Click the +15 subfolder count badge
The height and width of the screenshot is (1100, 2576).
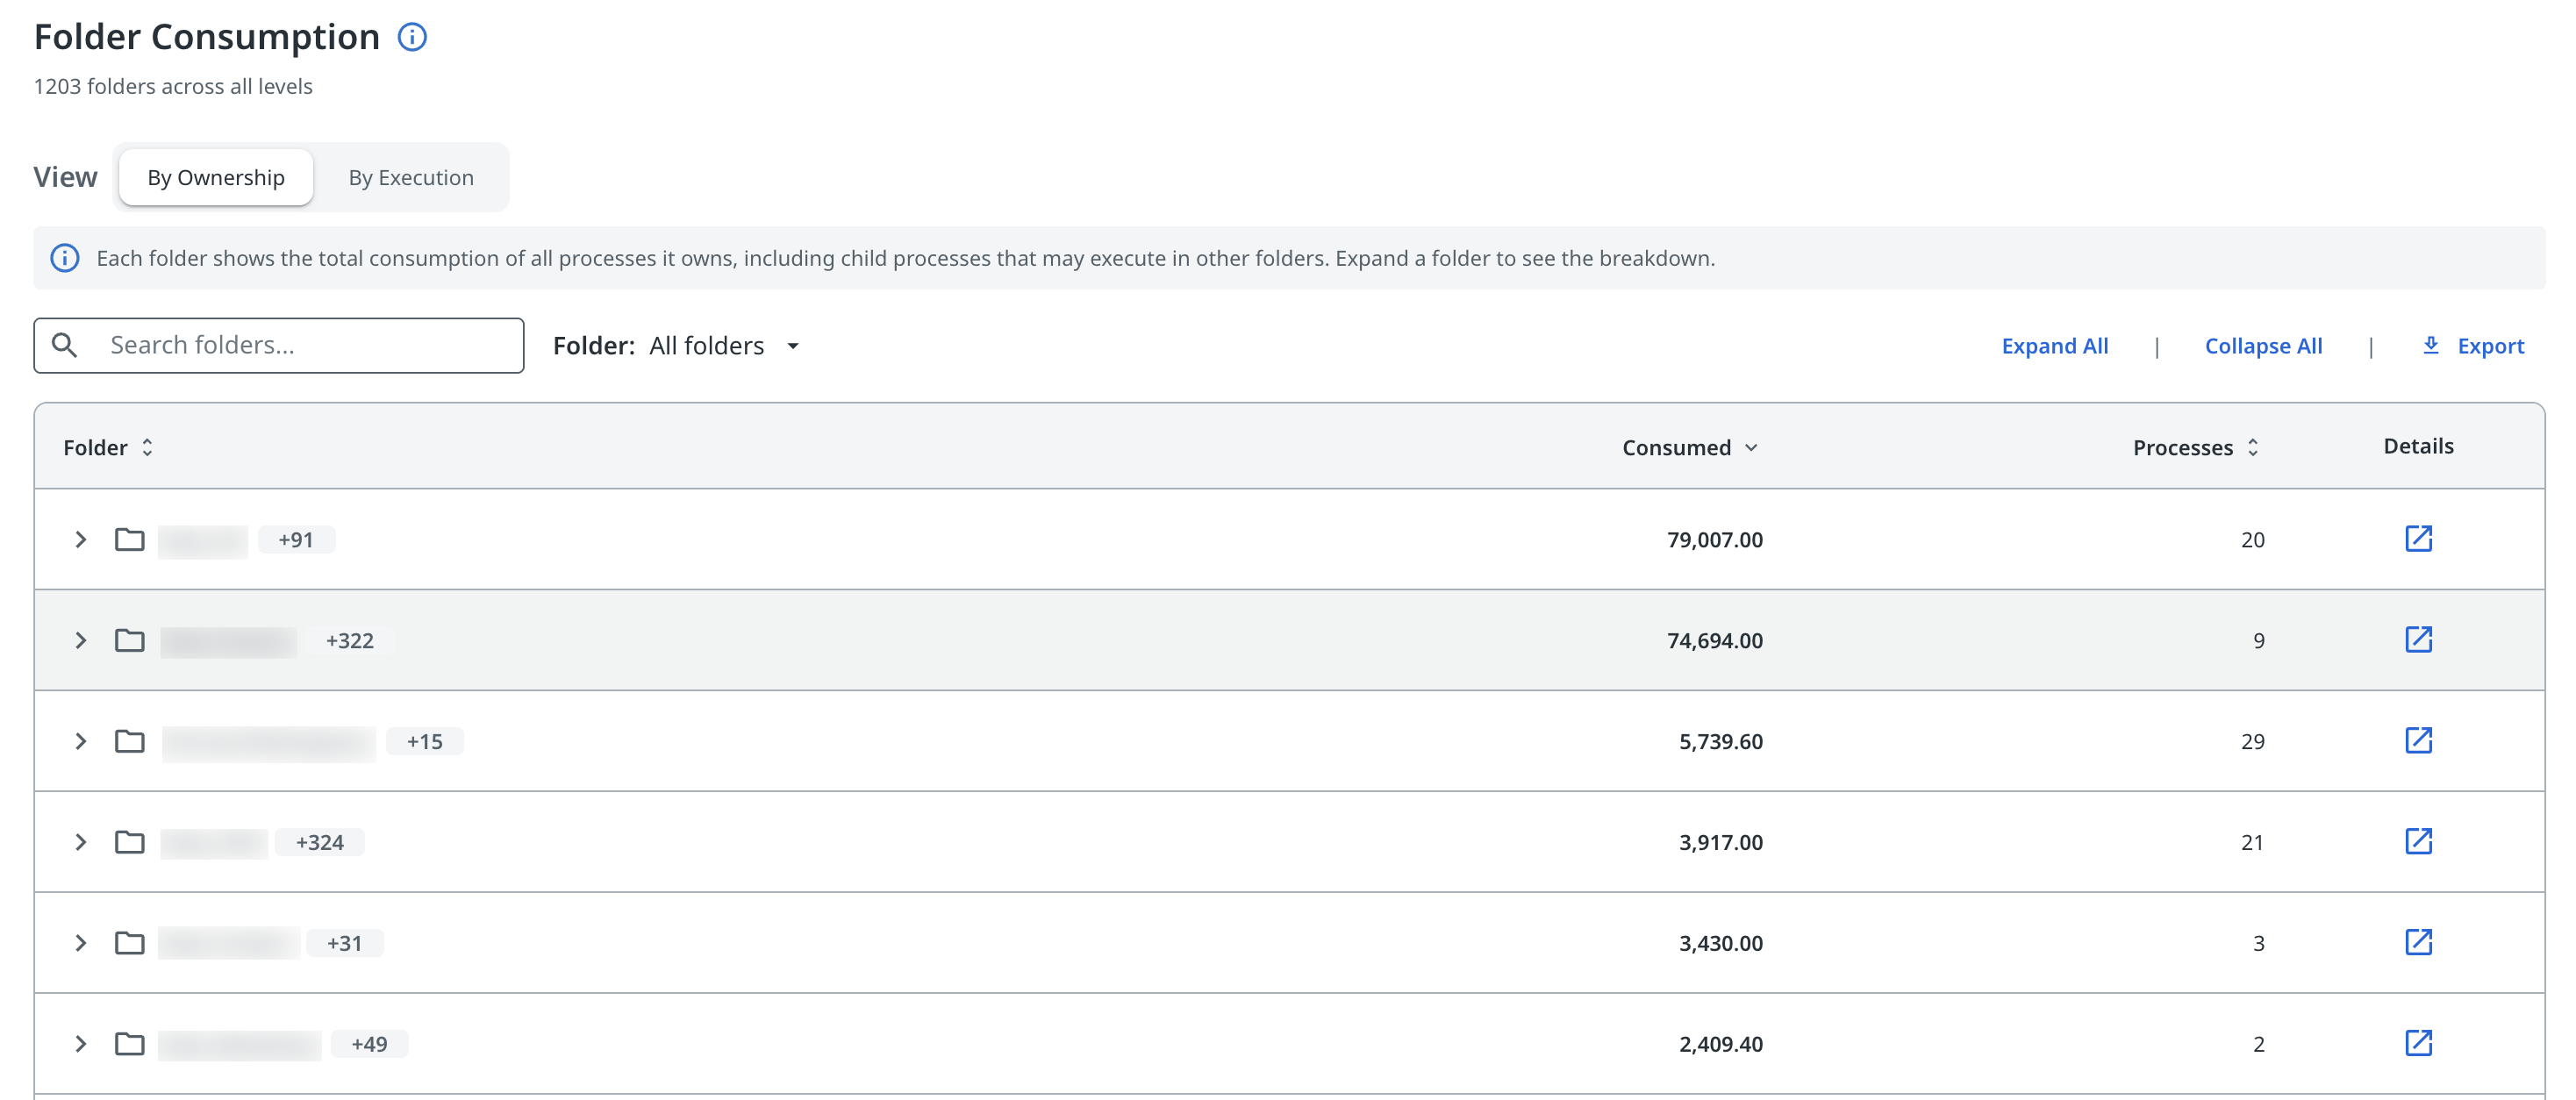click(x=425, y=742)
